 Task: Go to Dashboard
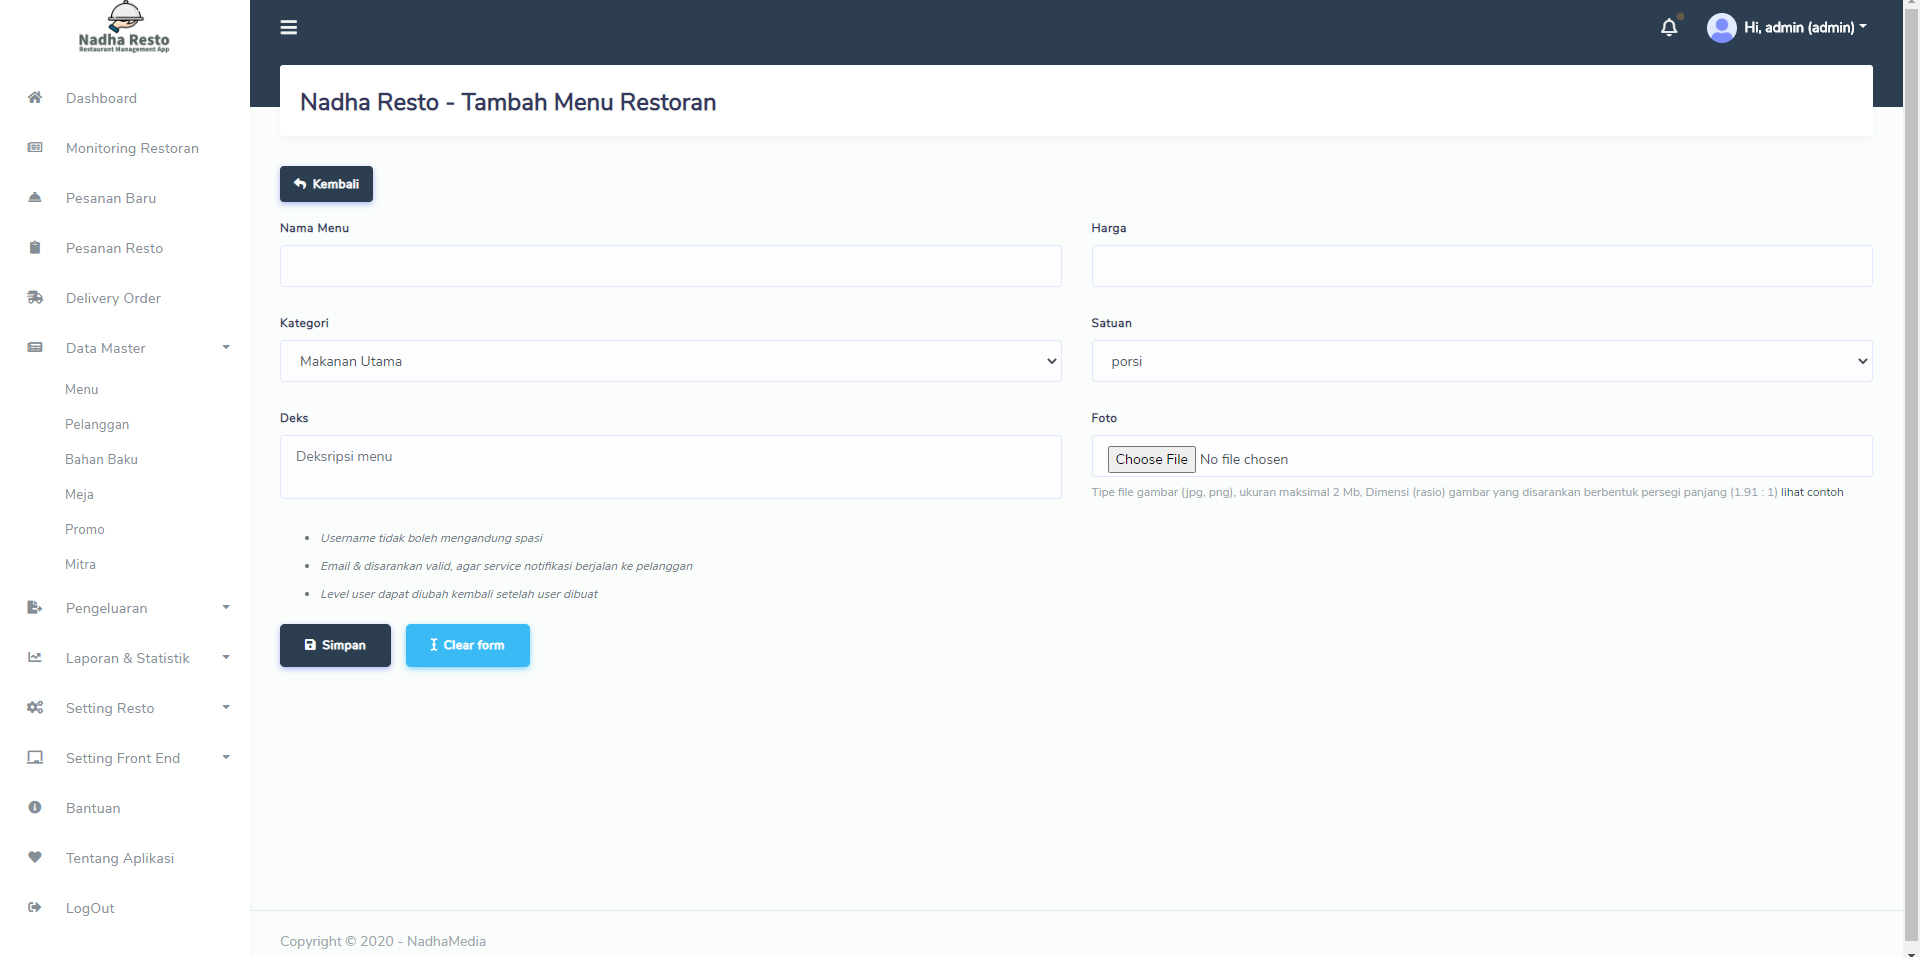(101, 98)
